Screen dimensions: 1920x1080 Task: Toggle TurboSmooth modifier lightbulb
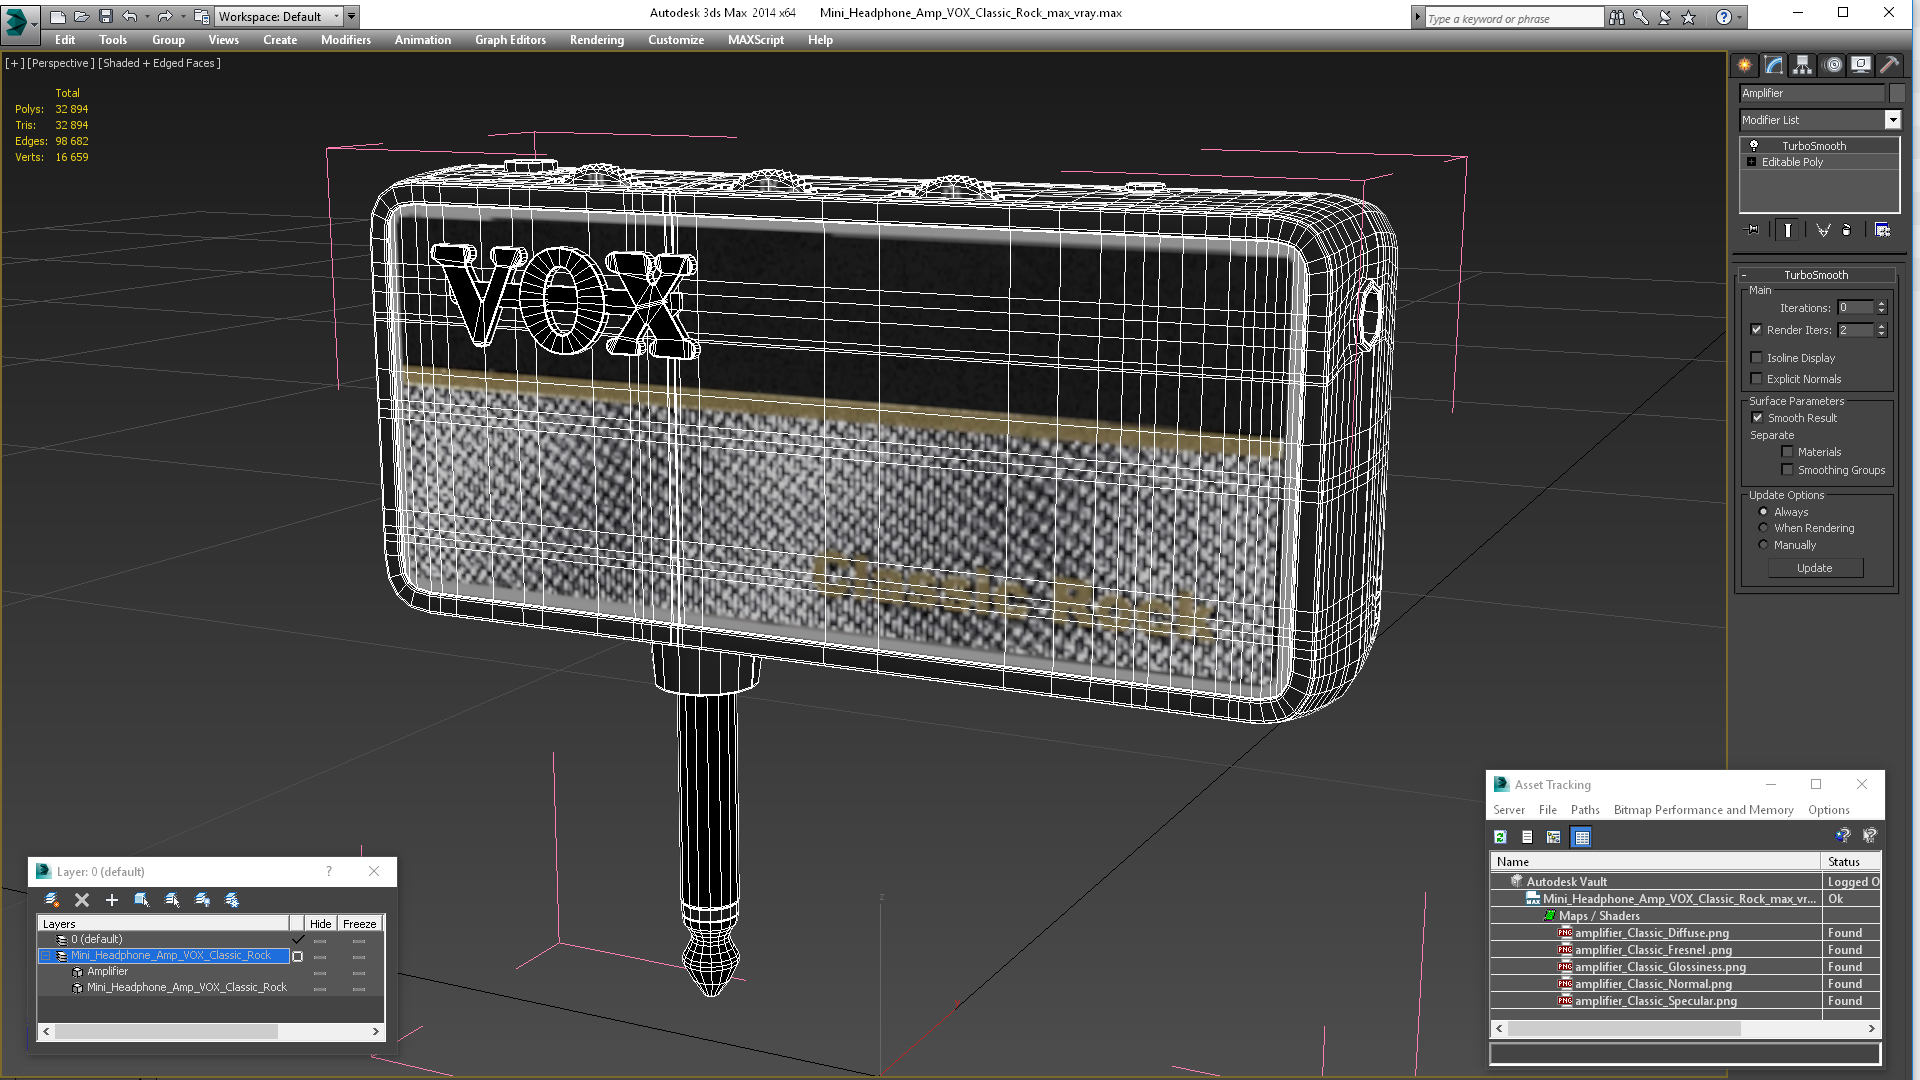tap(1753, 146)
